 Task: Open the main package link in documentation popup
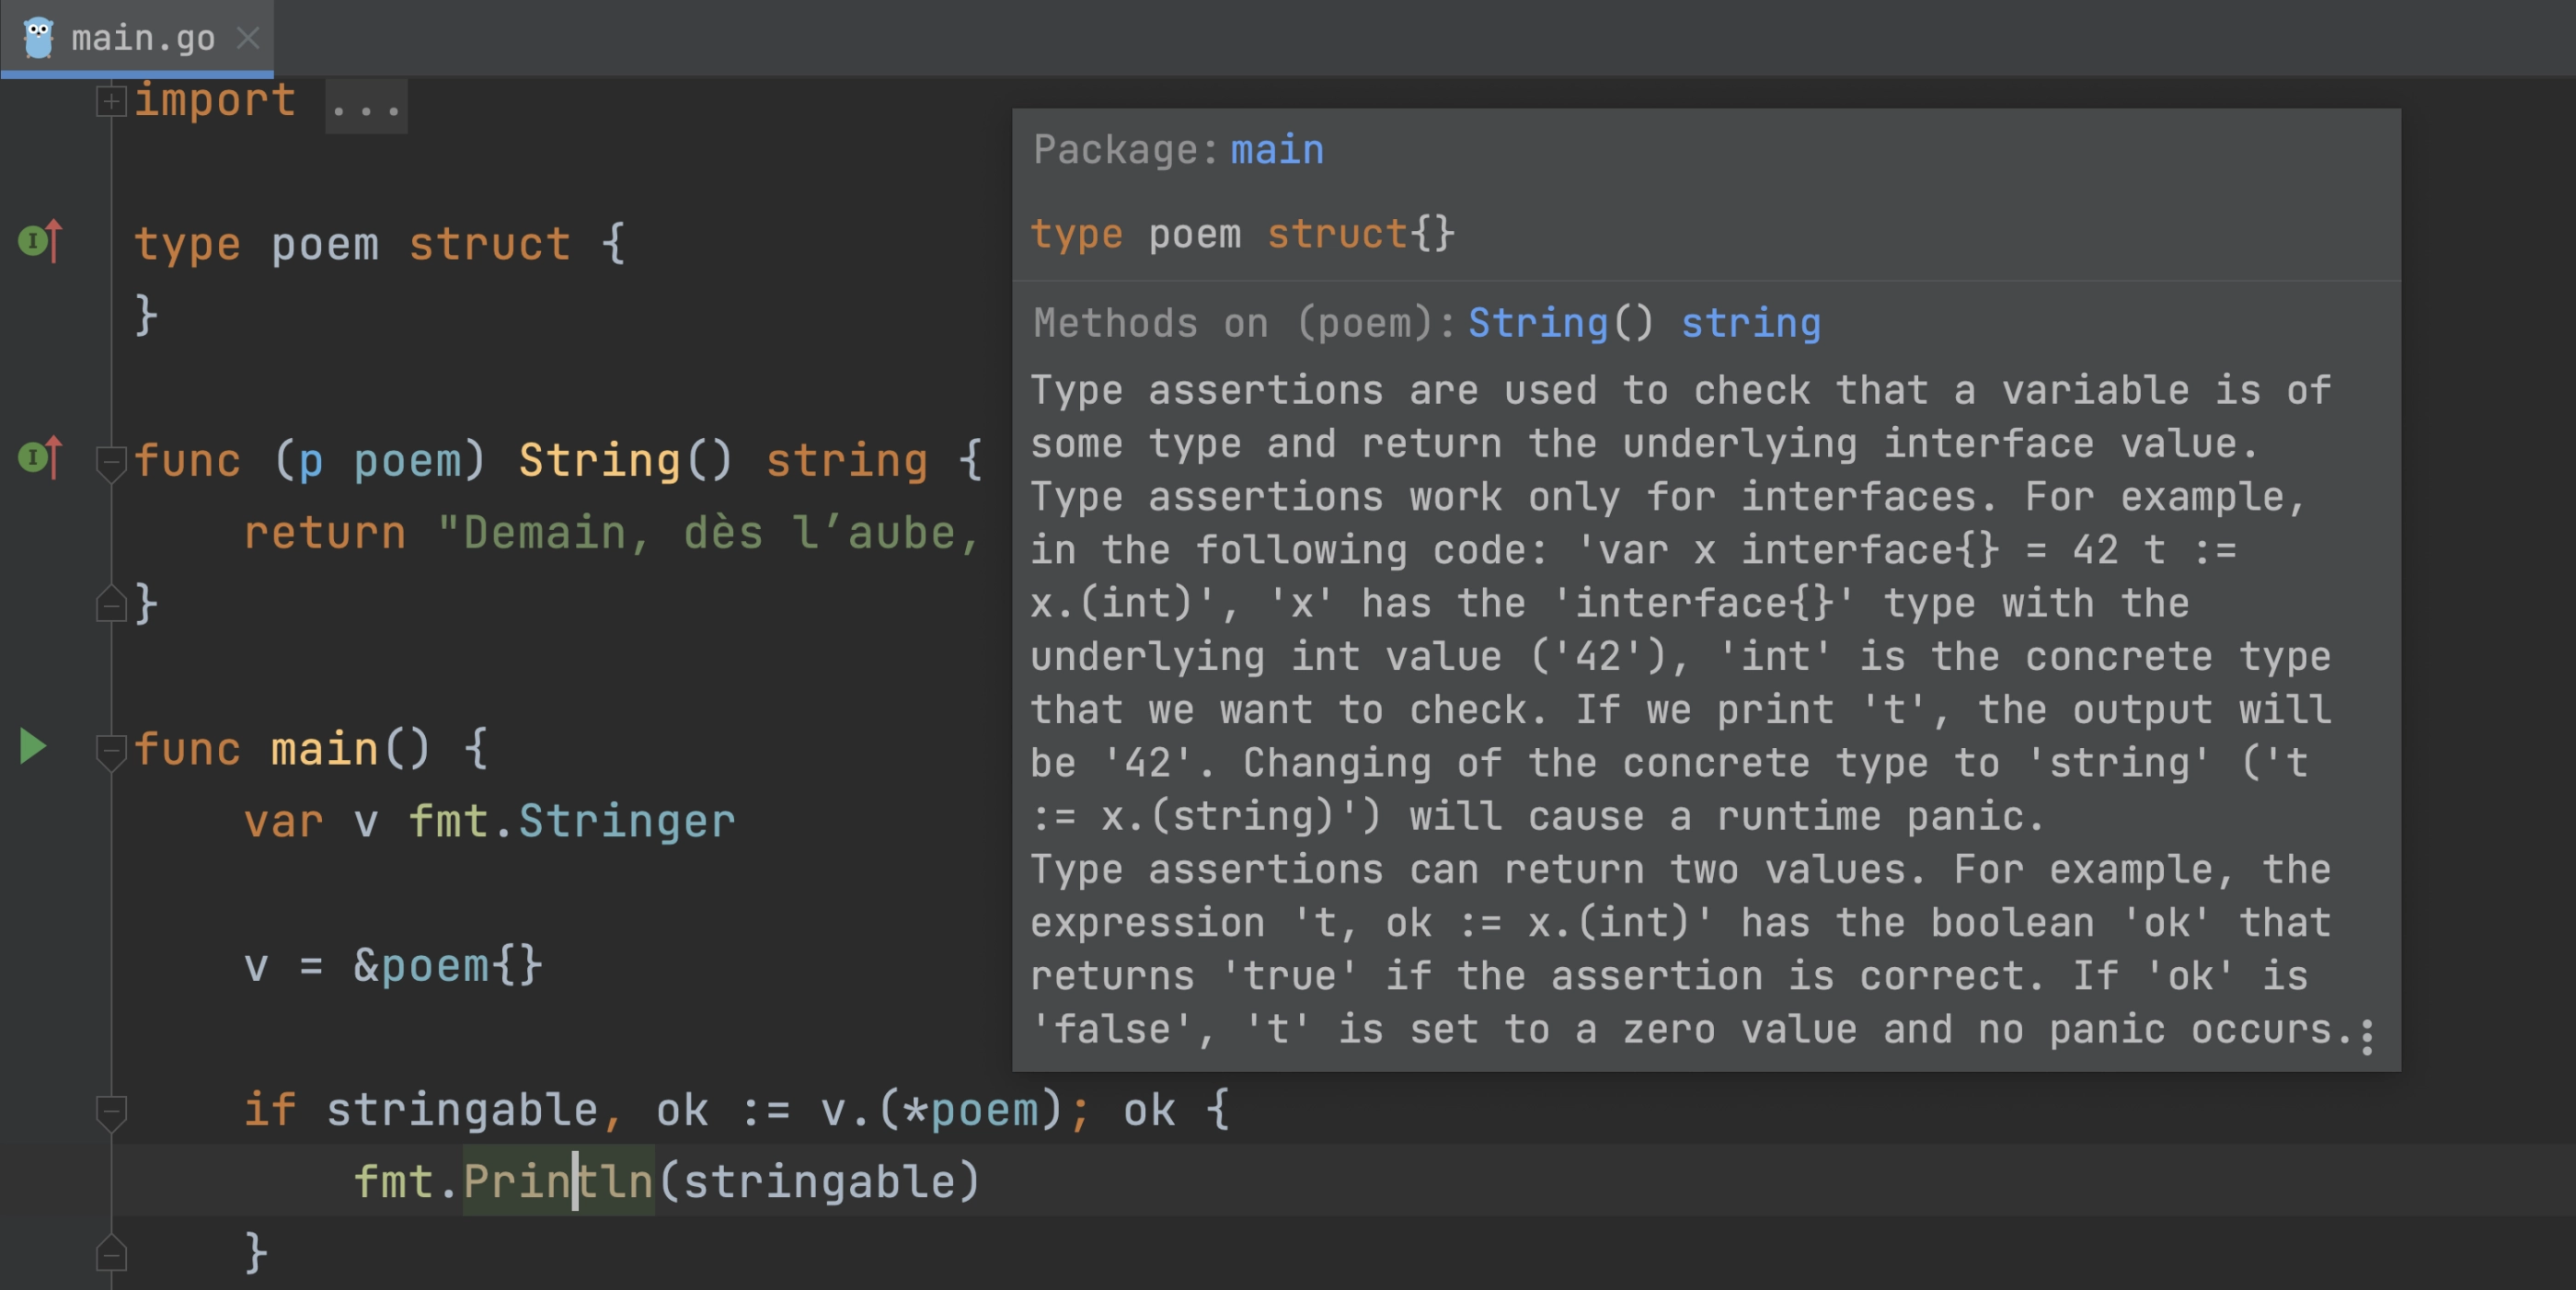click(1277, 150)
